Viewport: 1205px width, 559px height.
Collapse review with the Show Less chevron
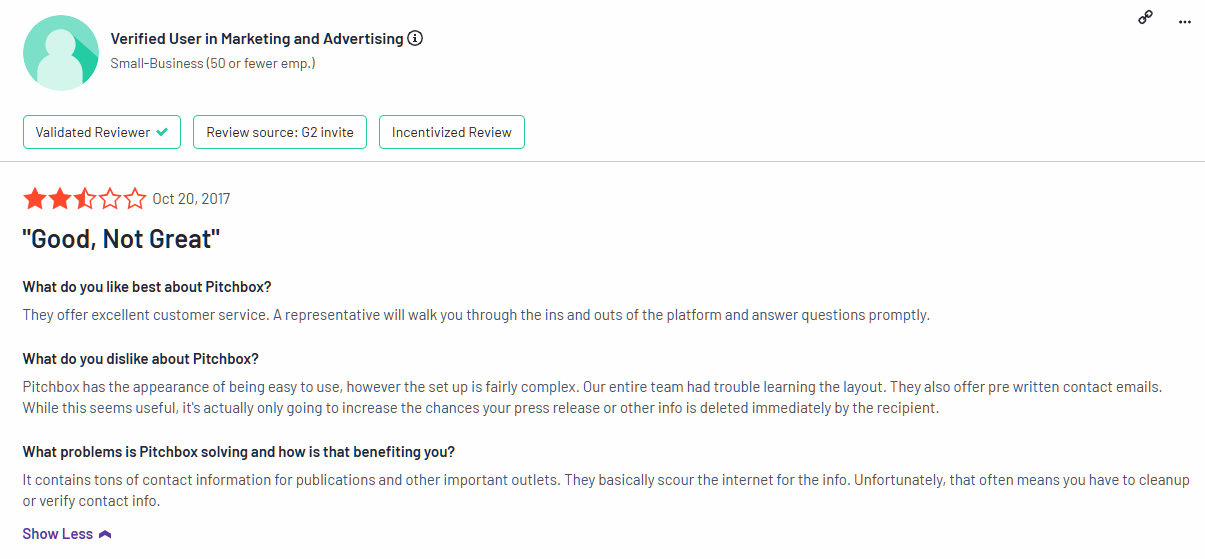click(x=105, y=534)
